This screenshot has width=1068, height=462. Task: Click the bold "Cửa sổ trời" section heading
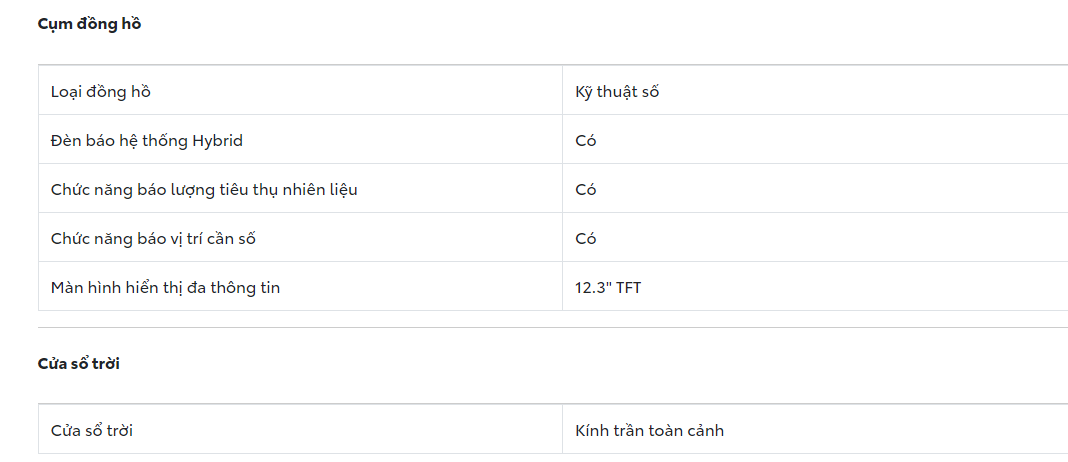pyautogui.click(x=79, y=364)
